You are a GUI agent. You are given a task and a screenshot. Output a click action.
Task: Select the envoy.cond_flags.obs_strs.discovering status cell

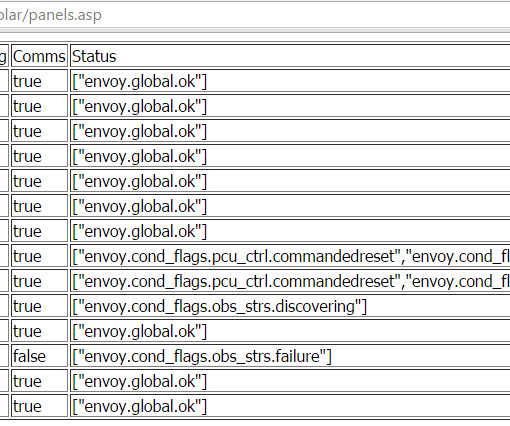pos(290,306)
